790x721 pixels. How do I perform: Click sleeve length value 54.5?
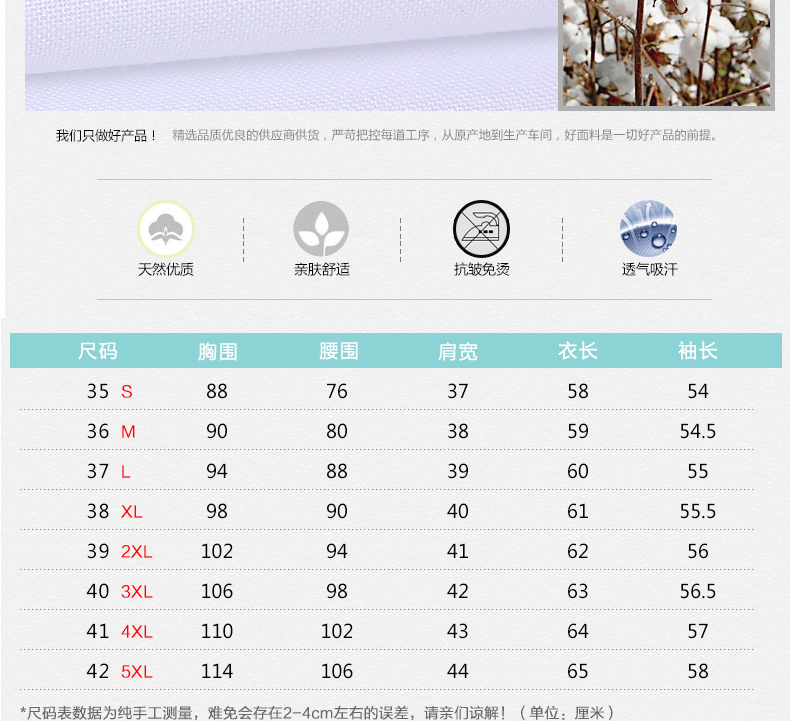point(698,432)
